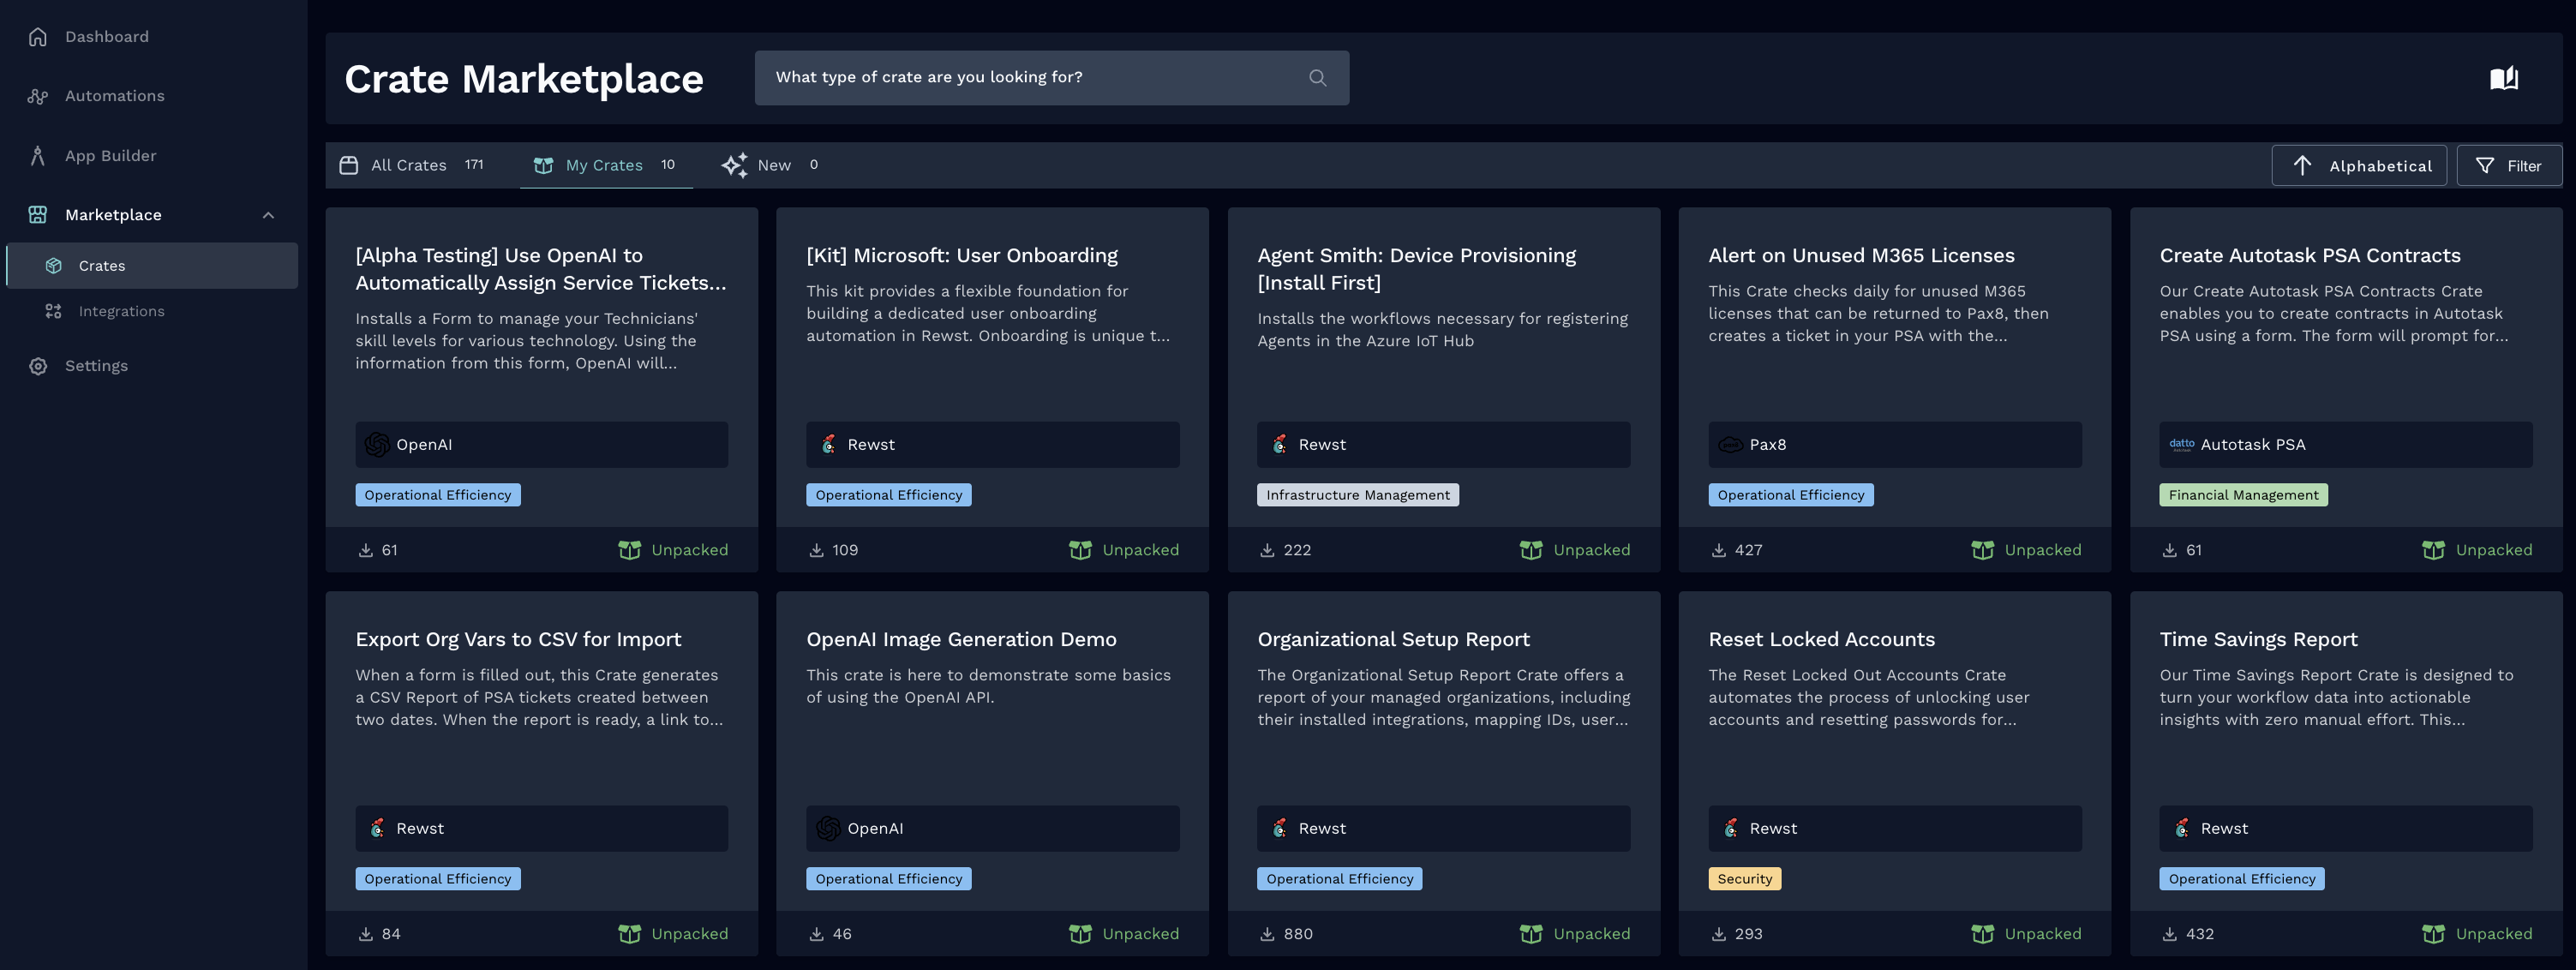This screenshot has height=970, width=2576.
Task: Toggle Unpacked on the OpenAI Image Generation Demo
Action: pyautogui.click(x=1124, y=933)
